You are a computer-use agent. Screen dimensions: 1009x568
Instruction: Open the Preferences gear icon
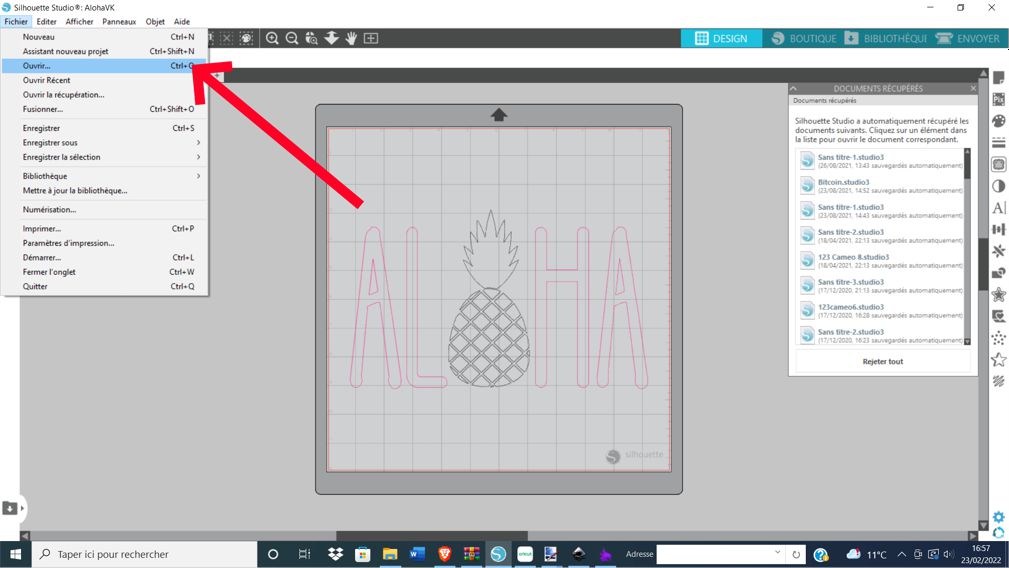pos(999,517)
